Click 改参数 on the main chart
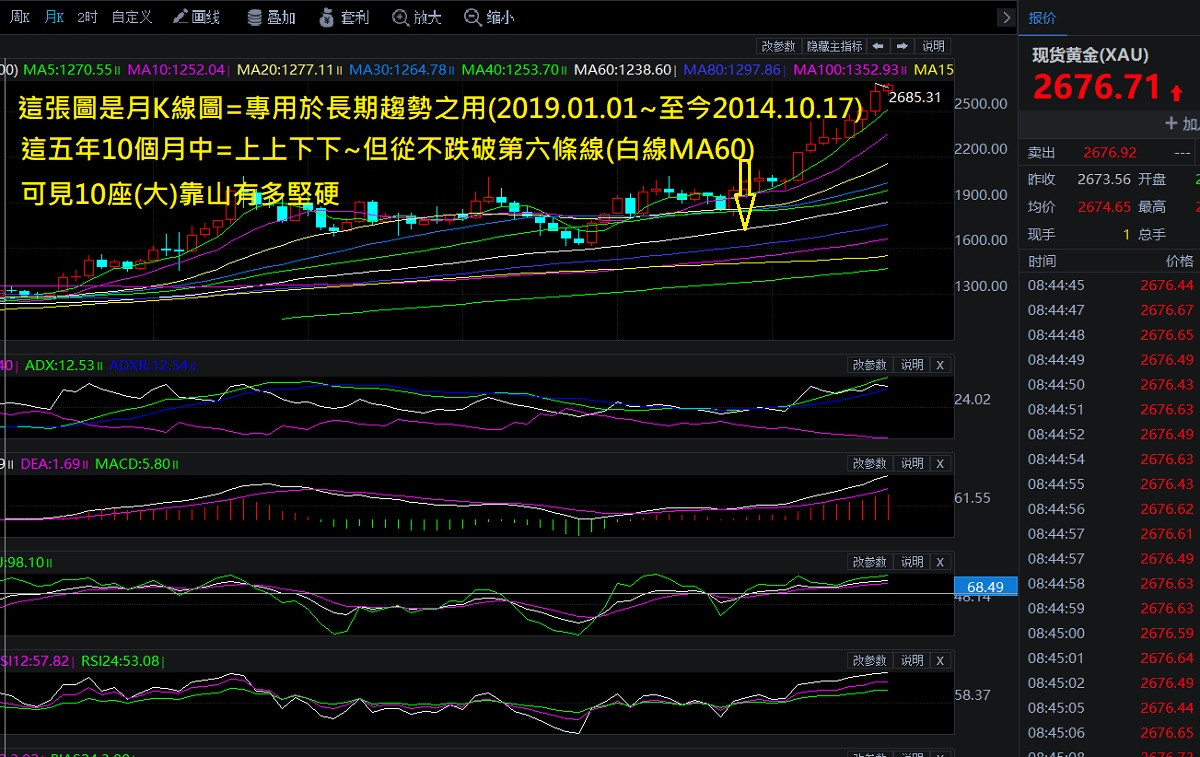Viewport: 1200px width, 757px height. pos(778,46)
